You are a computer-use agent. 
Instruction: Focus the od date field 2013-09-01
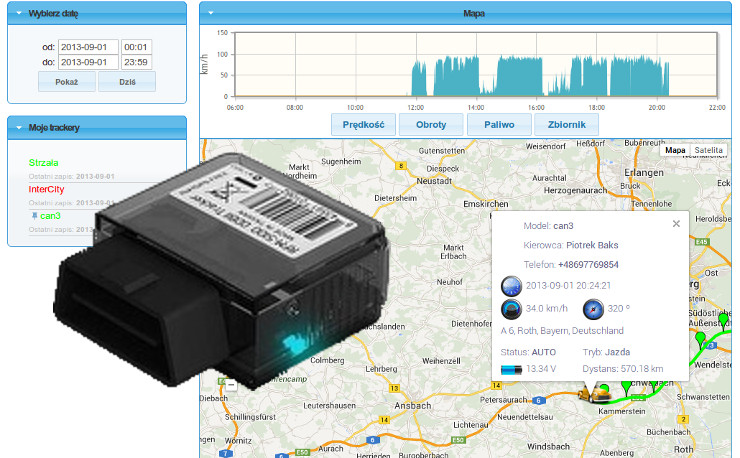point(88,47)
